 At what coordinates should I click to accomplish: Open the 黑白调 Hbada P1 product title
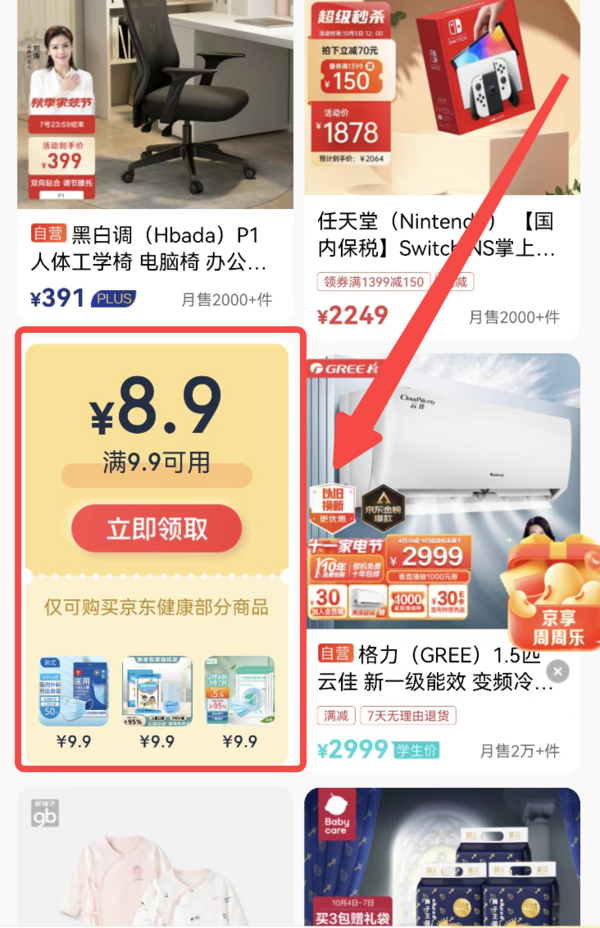pos(149,249)
